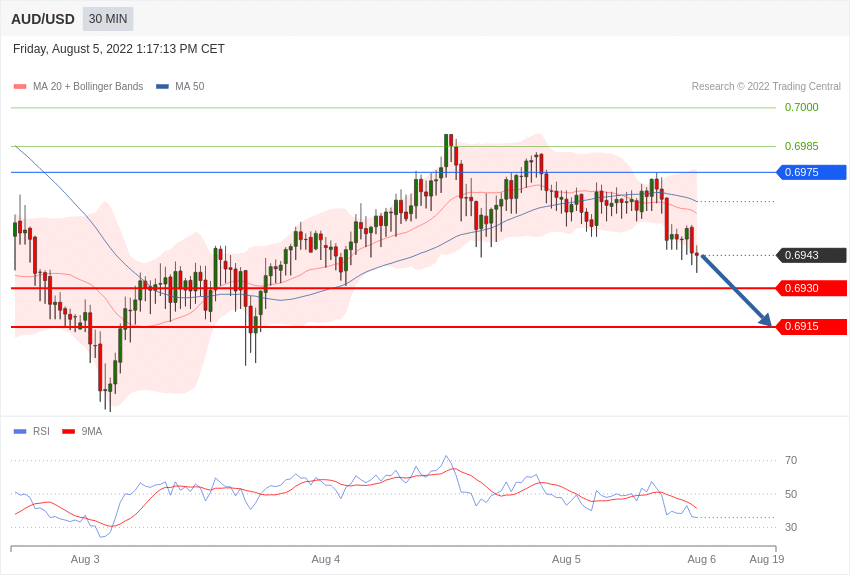Click the MA 20 + Bollinger Bands swatch
Screen dimensions: 850x576
(20, 87)
